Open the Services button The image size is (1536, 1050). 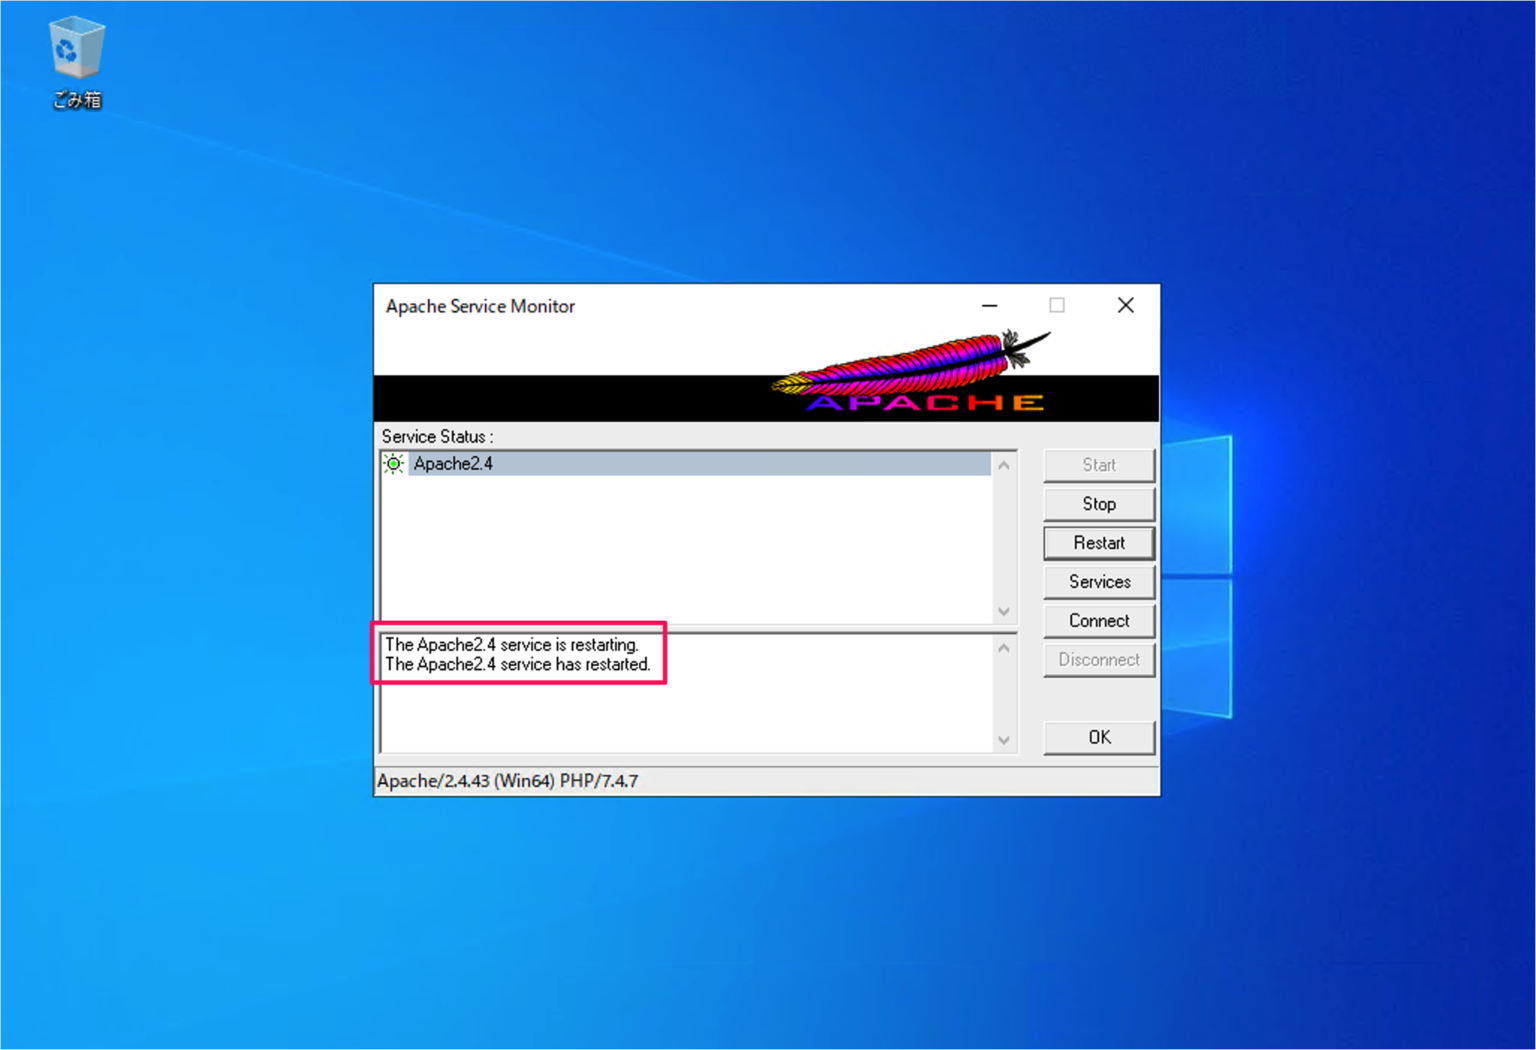(x=1099, y=582)
